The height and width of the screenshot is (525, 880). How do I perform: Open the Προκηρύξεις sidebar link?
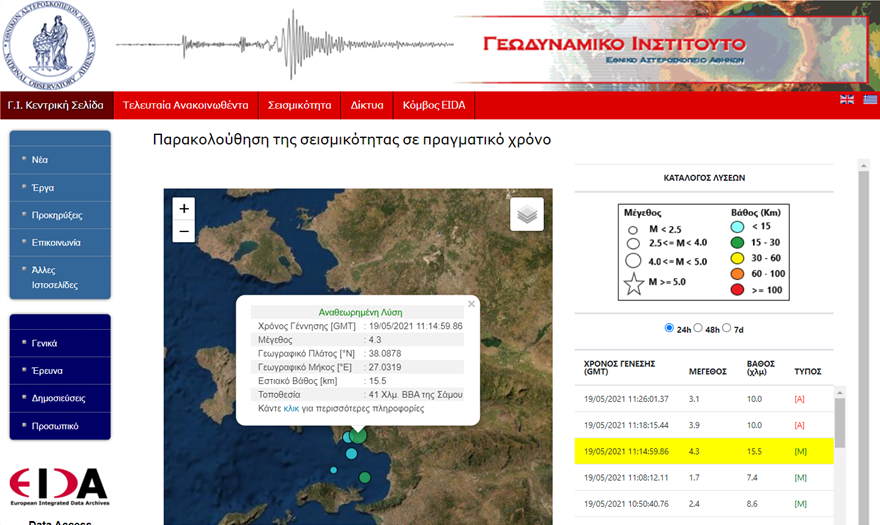tap(57, 215)
